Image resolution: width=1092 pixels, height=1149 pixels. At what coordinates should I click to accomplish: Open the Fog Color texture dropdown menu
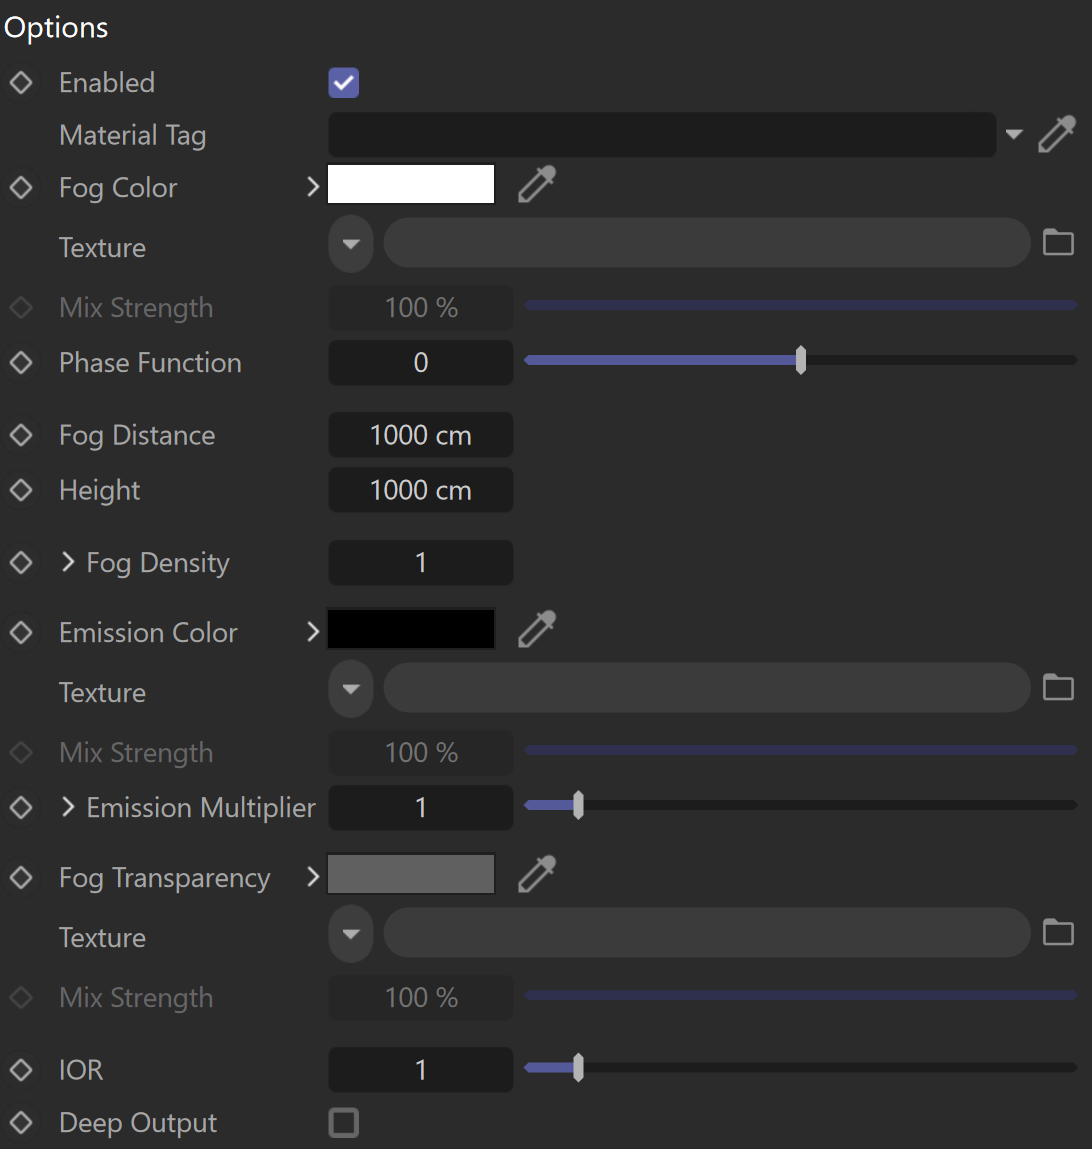pos(351,244)
